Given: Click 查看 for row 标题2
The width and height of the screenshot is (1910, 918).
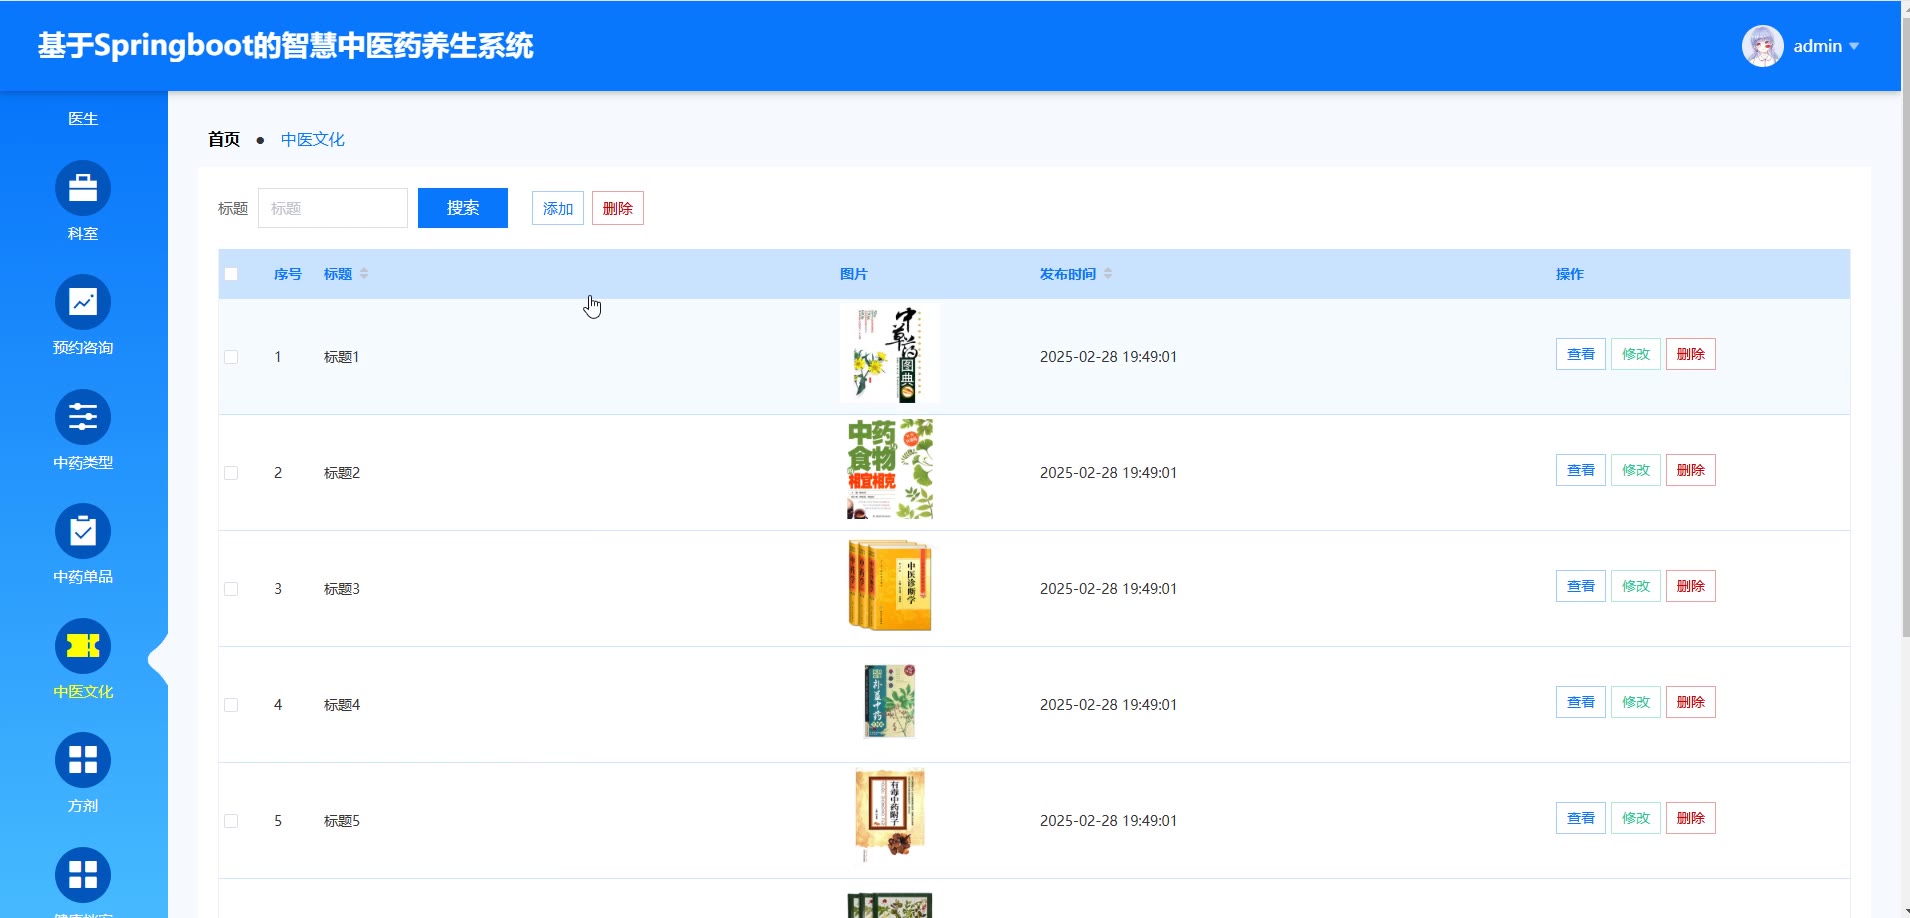Looking at the screenshot, I should click(1580, 470).
